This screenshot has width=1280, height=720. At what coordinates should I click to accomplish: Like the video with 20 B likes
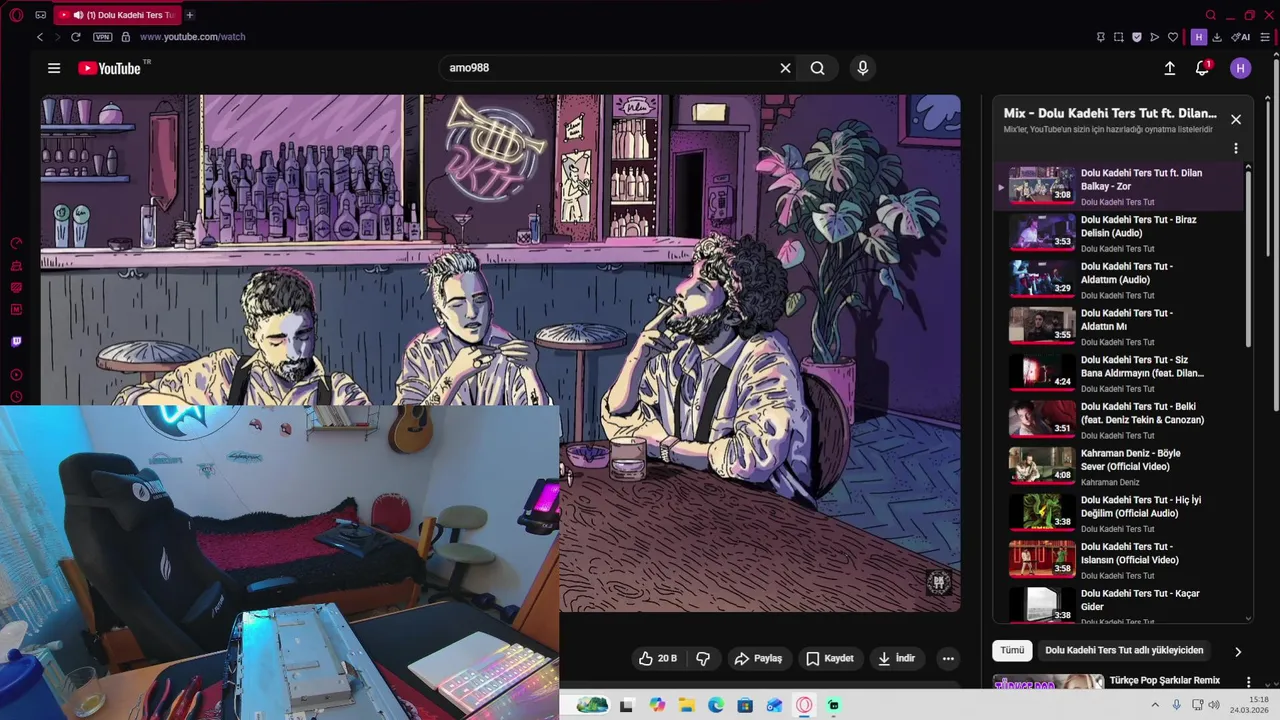[x=658, y=658]
